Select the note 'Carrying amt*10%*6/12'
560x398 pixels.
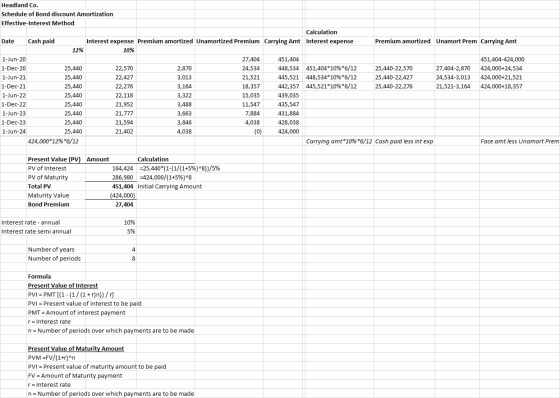coord(339,141)
